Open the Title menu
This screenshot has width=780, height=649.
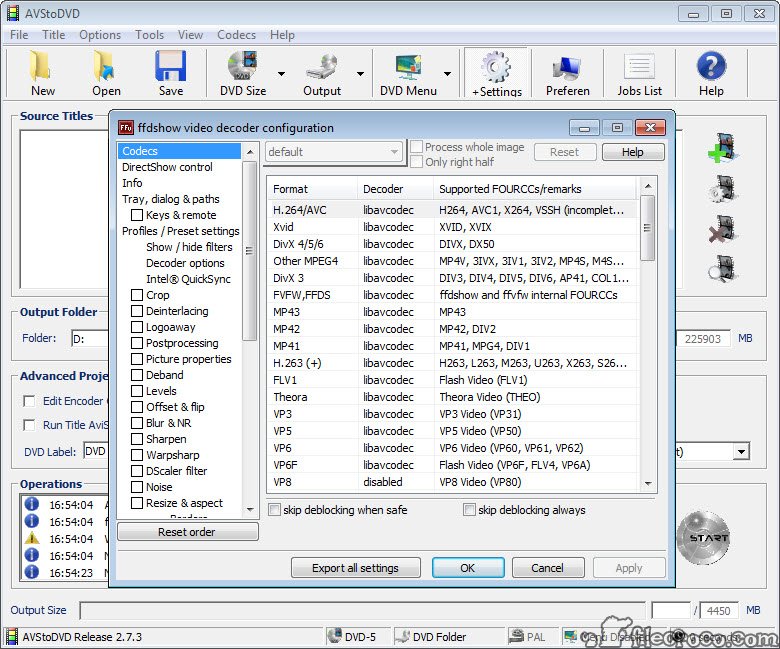pyautogui.click(x=53, y=35)
